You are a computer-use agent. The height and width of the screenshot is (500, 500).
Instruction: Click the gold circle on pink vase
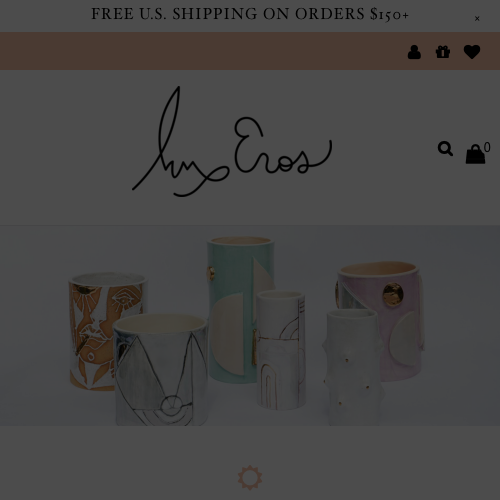(393, 295)
